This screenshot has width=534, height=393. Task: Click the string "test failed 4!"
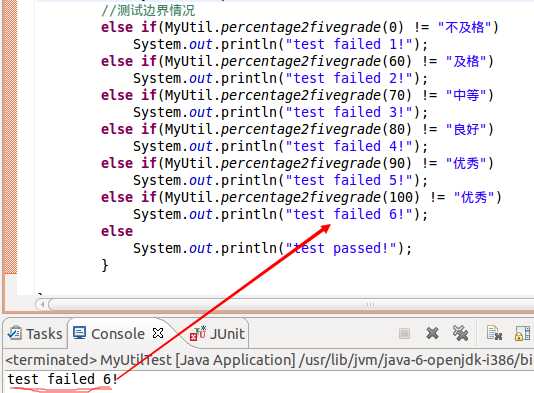point(349,146)
